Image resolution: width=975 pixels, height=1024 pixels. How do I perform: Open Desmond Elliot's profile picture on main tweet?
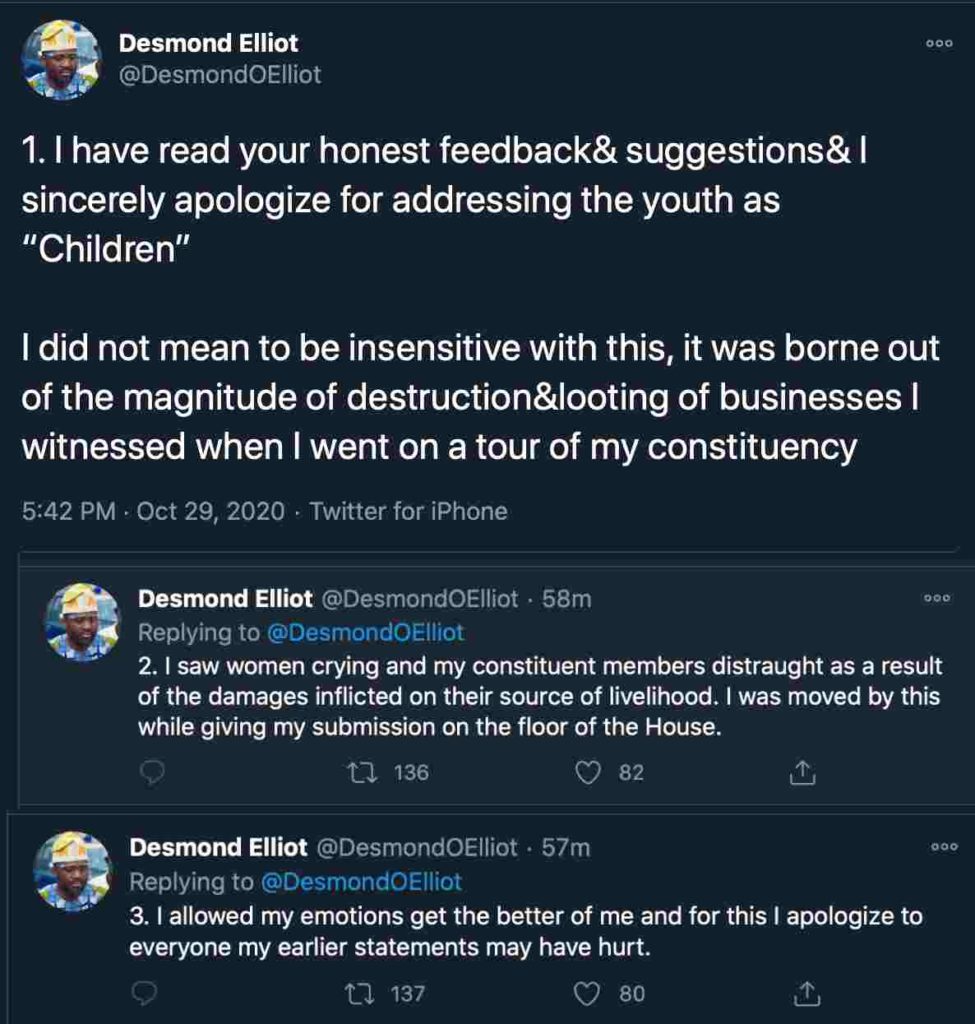pos(62,61)
